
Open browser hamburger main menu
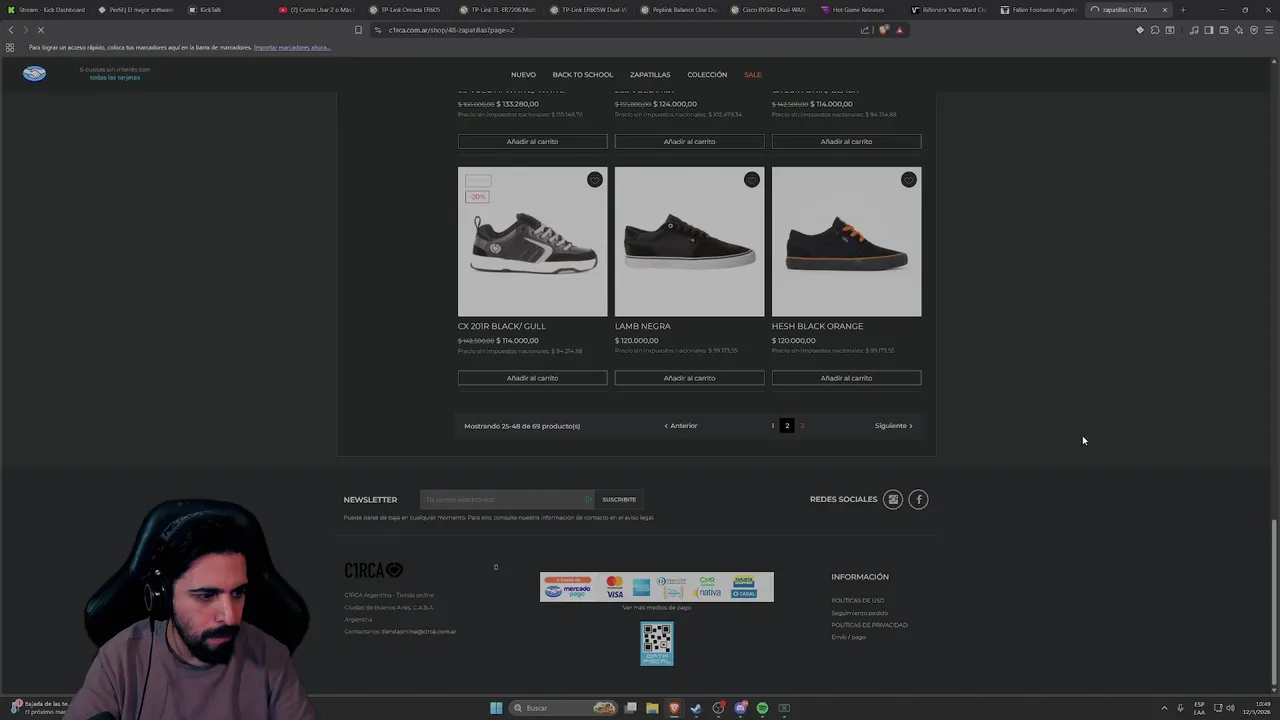pyautogui.click(x=1269, y=30)
